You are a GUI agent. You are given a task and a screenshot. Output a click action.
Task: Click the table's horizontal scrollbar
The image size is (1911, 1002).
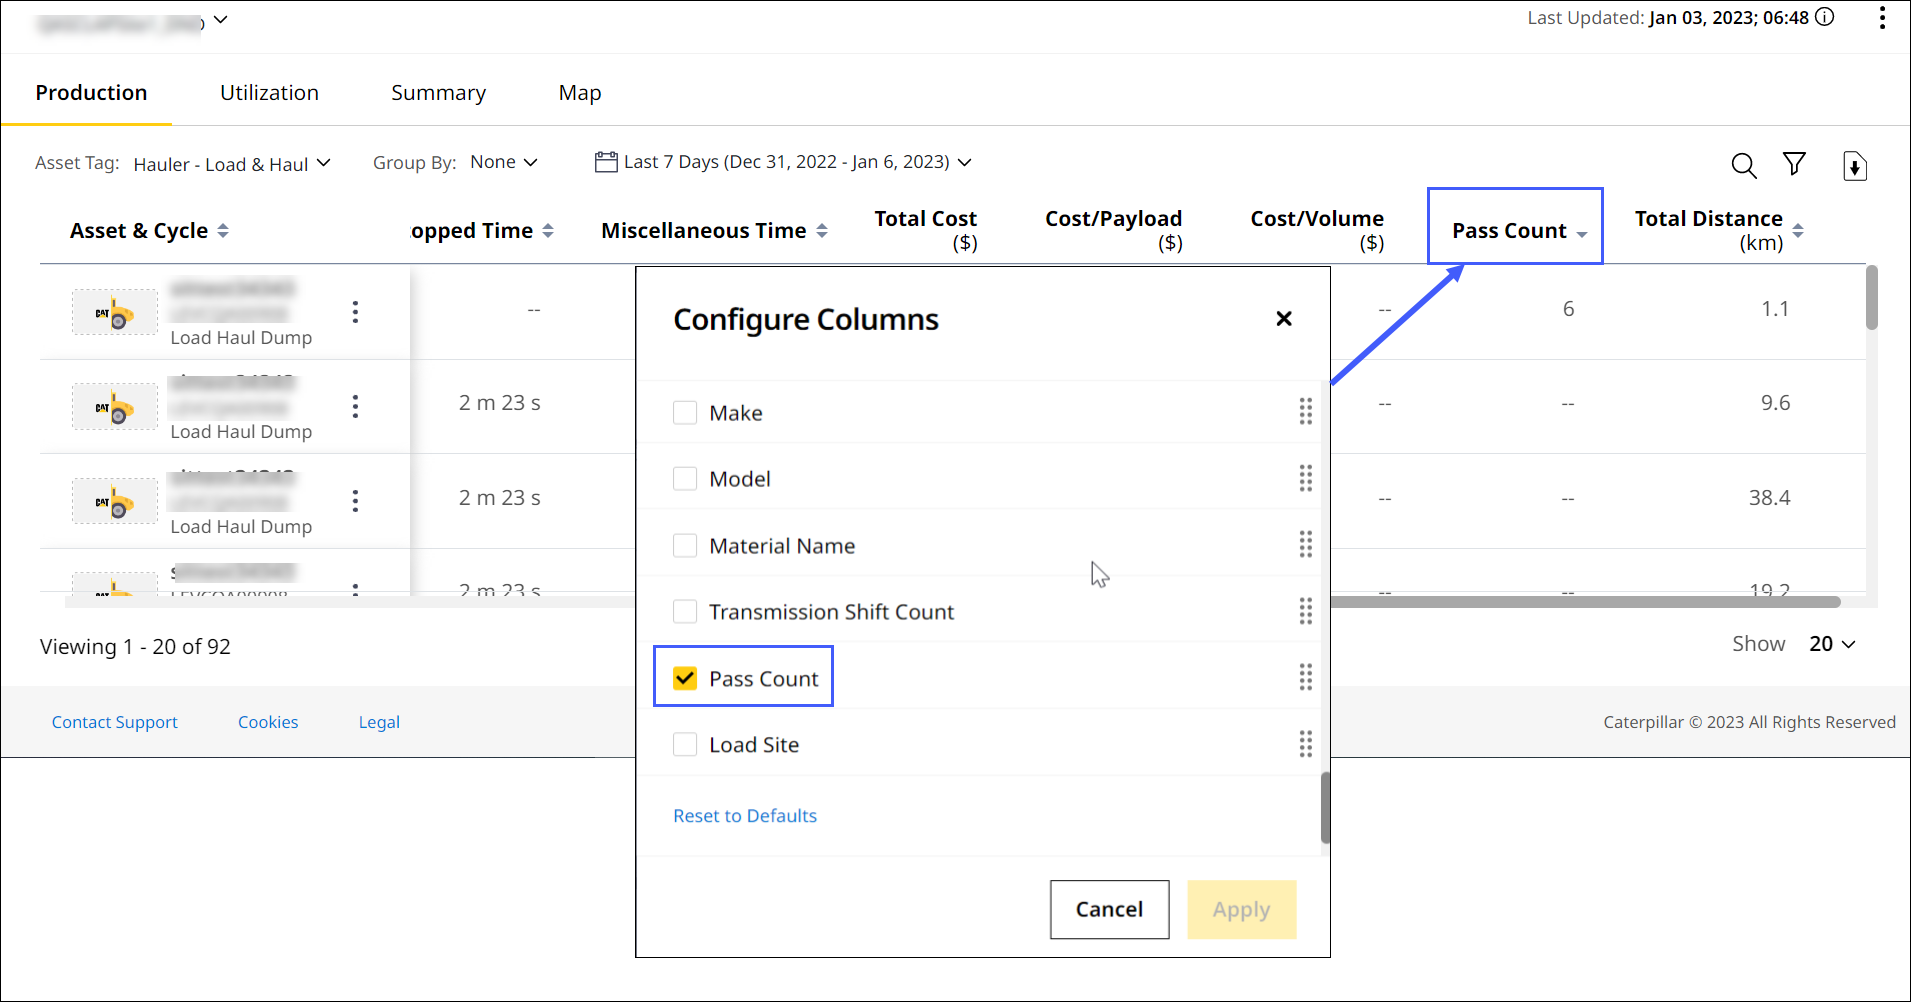click(1584, 602)
